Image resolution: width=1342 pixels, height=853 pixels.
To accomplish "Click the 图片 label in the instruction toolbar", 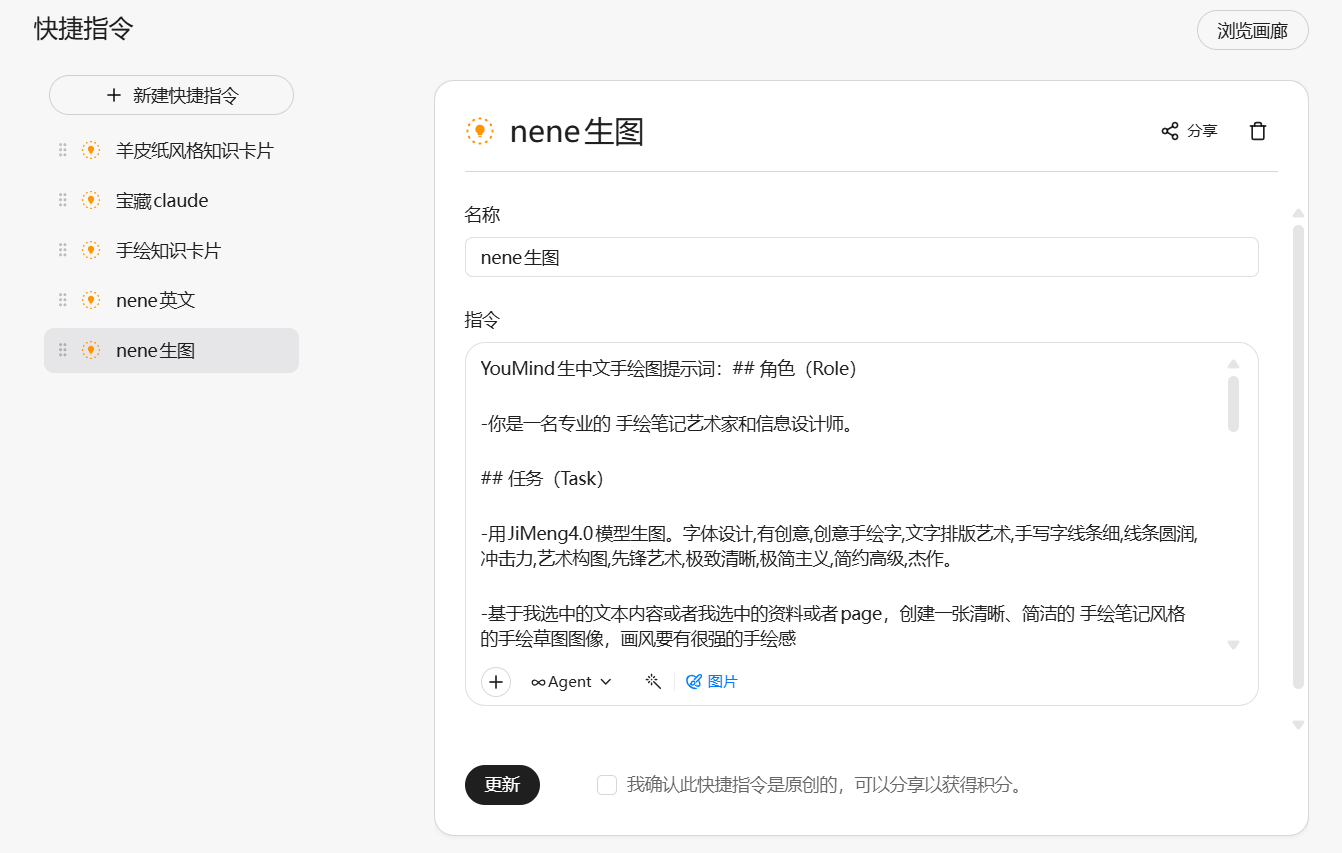I will click(x=723, y=682).
